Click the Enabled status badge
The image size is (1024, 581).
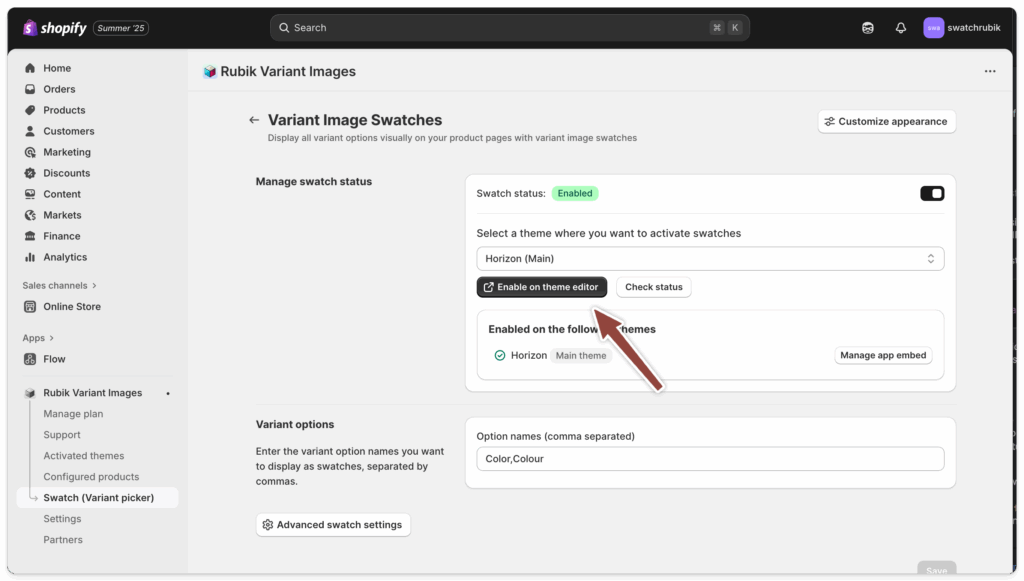[575, 193]
